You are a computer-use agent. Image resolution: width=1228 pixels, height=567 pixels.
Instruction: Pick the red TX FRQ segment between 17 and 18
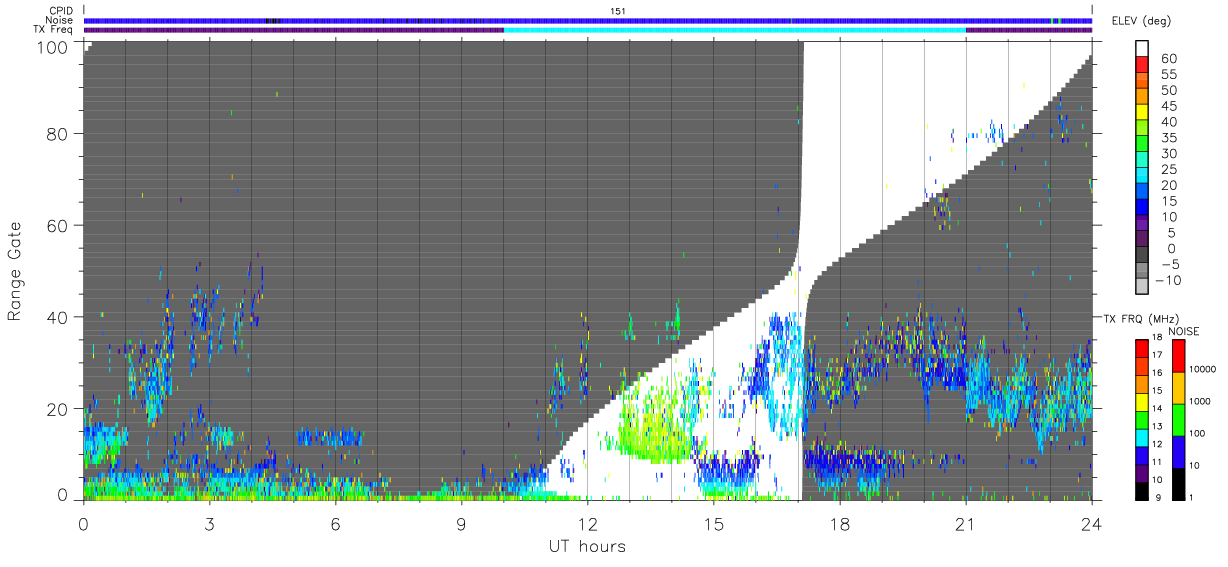(1142, 348)
